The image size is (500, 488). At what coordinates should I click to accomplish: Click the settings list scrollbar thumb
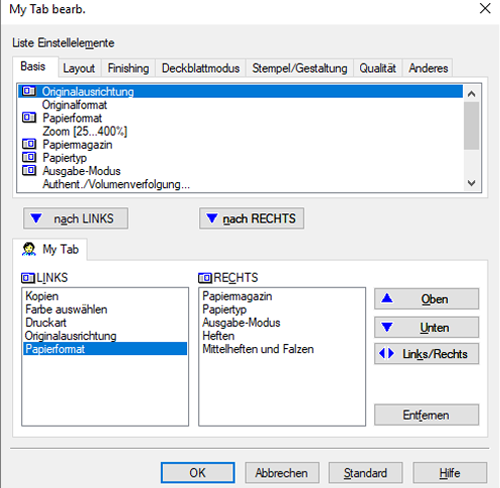click(x=472, y=126)
